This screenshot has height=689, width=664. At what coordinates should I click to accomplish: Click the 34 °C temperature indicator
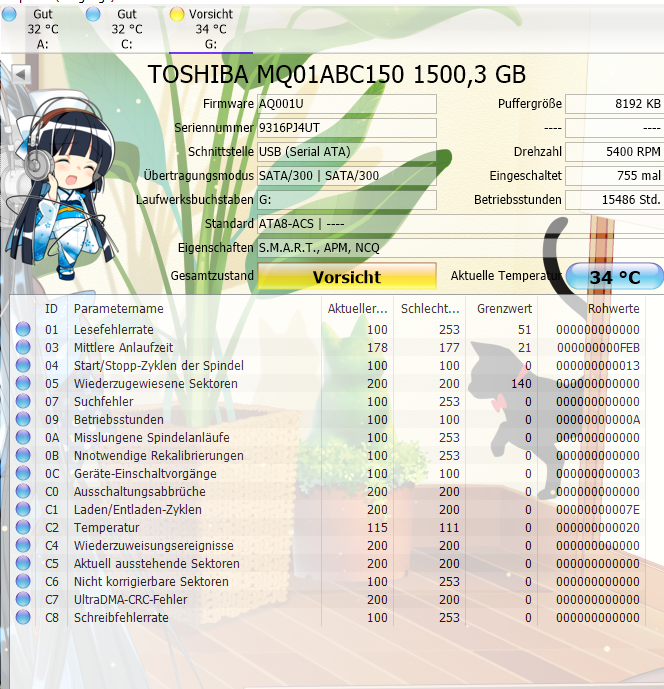[615, 277]
